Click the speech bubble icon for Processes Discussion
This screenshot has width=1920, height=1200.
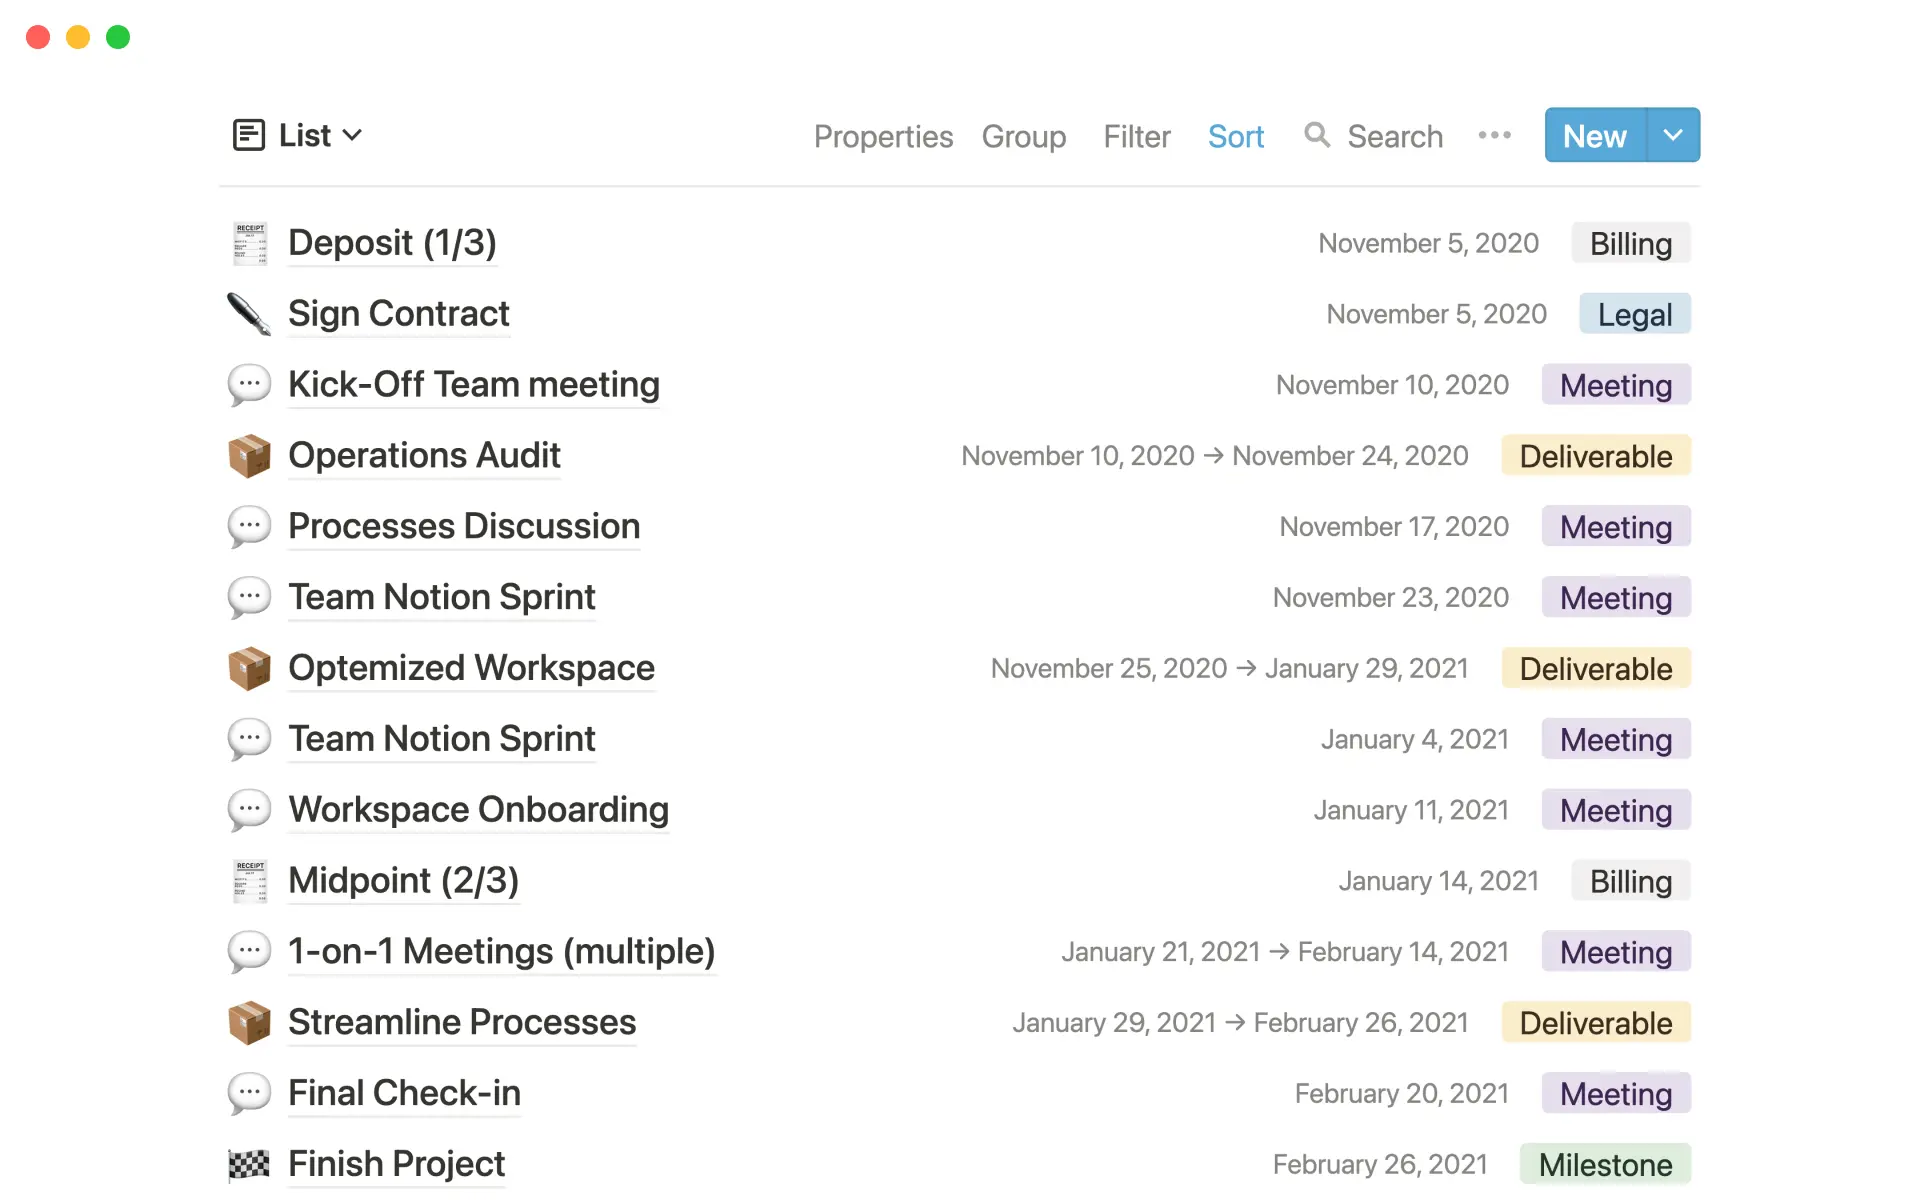tap(250, 526)
